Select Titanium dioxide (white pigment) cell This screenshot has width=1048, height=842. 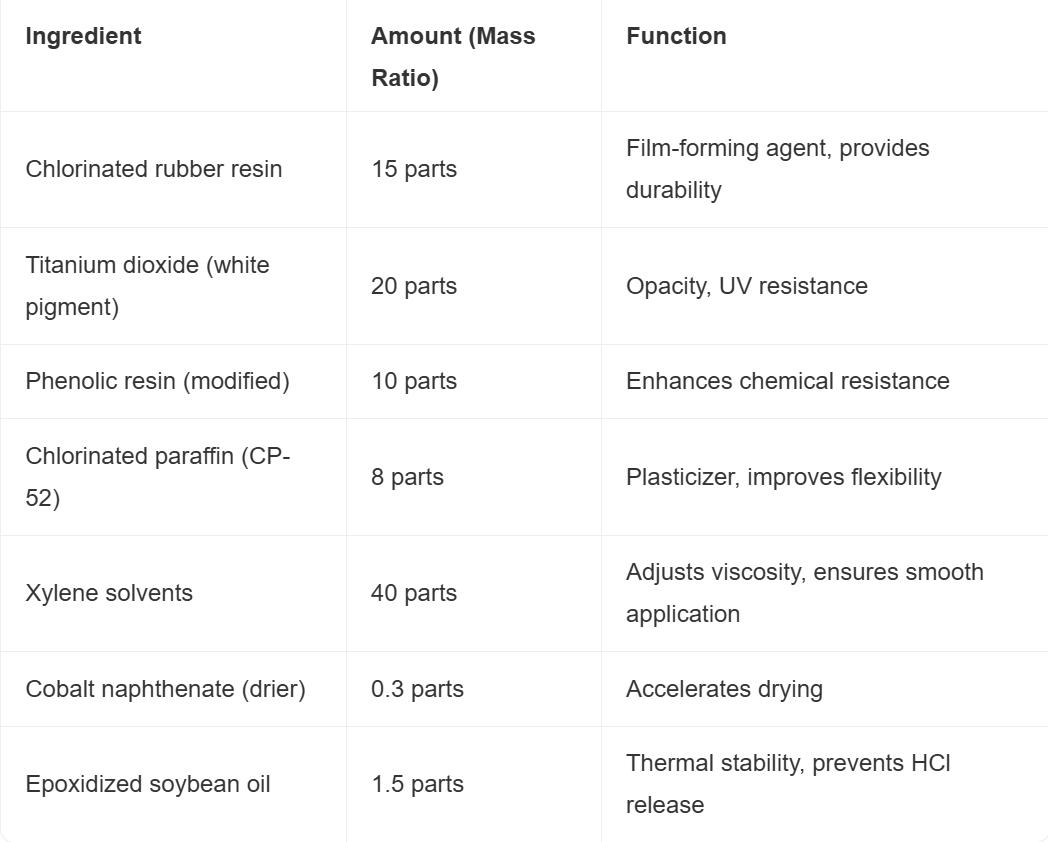pyautogui.click(x=147, y=286)
